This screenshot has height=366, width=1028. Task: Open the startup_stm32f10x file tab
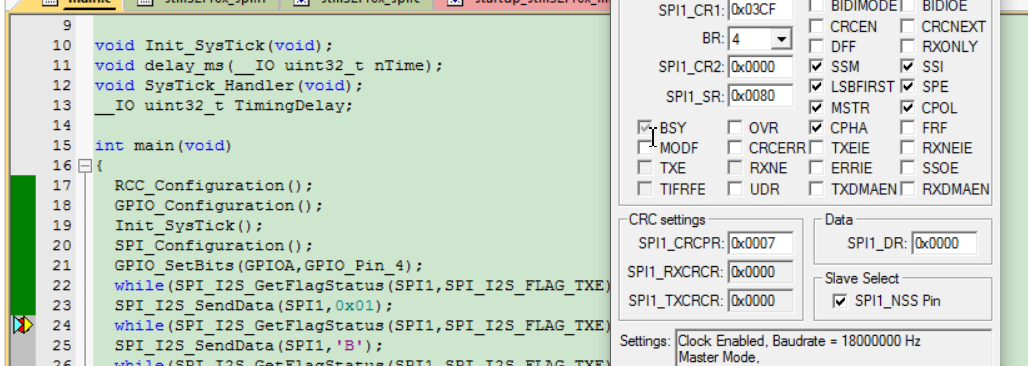click(521, 3)
